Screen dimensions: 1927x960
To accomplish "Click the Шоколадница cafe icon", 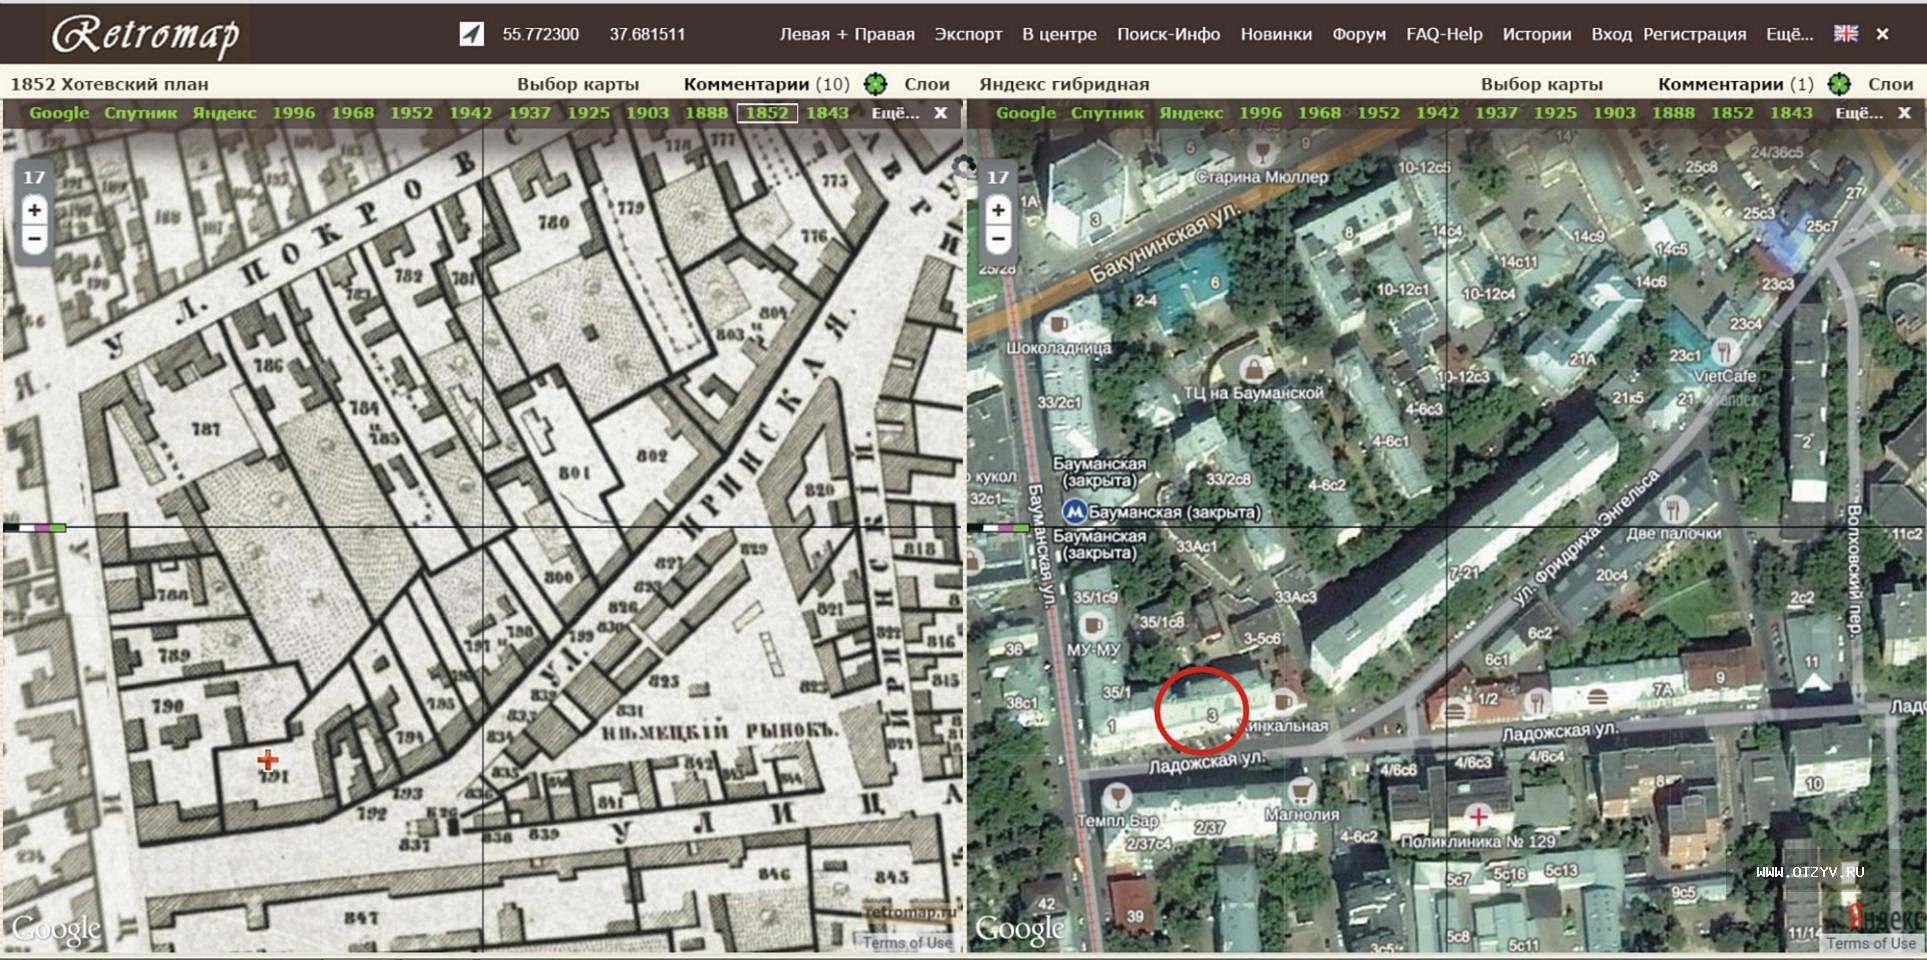I will 1058,324.
